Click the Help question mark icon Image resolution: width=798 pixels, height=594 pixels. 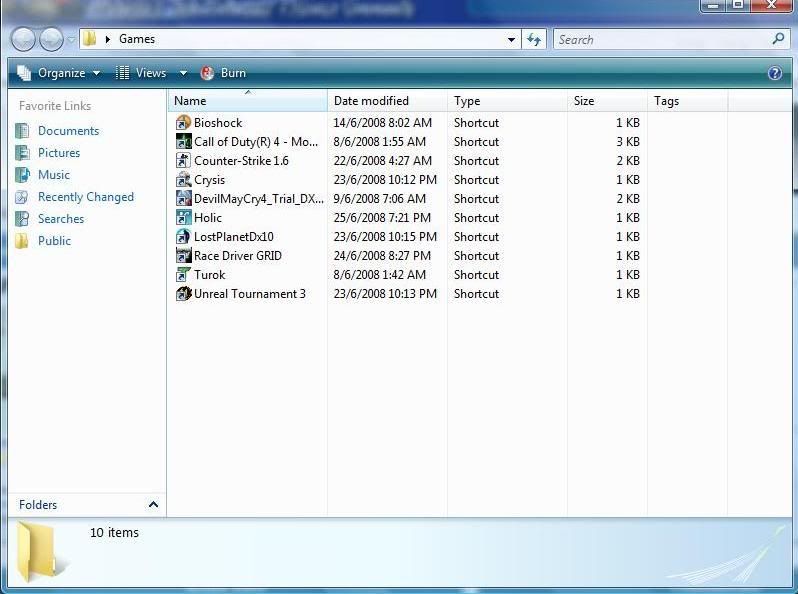(x=774, y=73)
